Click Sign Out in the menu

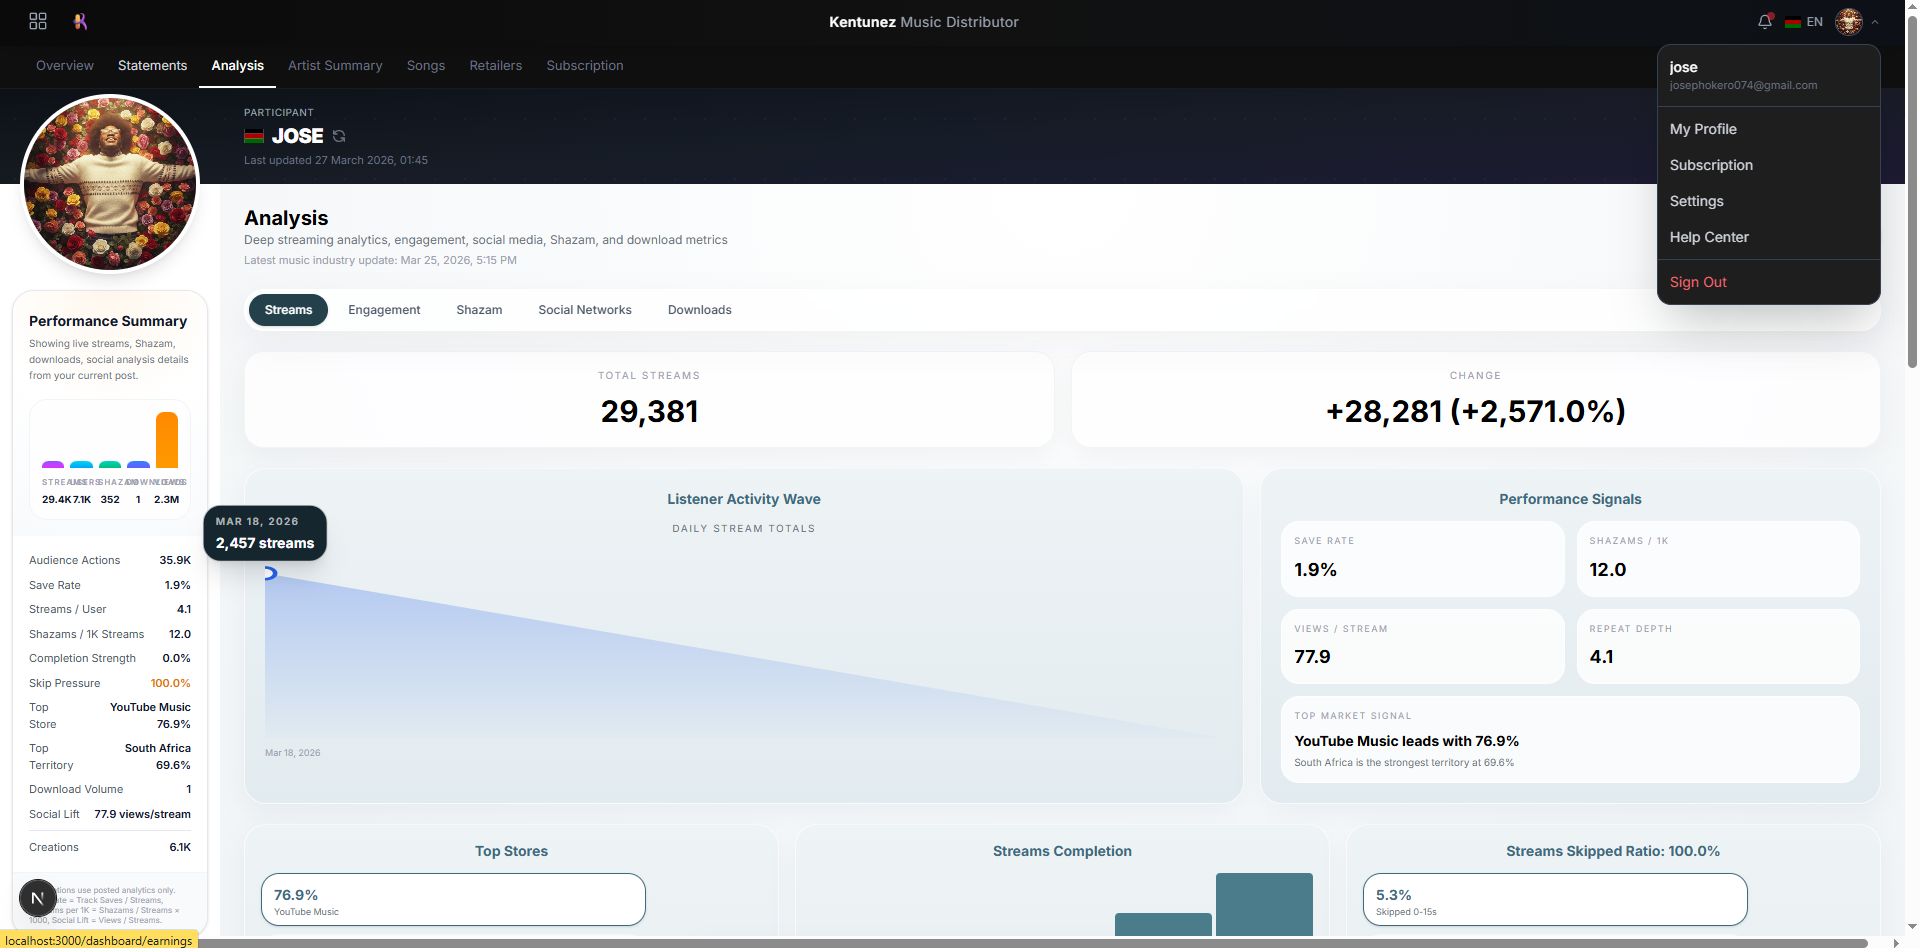click(1698, 282)
